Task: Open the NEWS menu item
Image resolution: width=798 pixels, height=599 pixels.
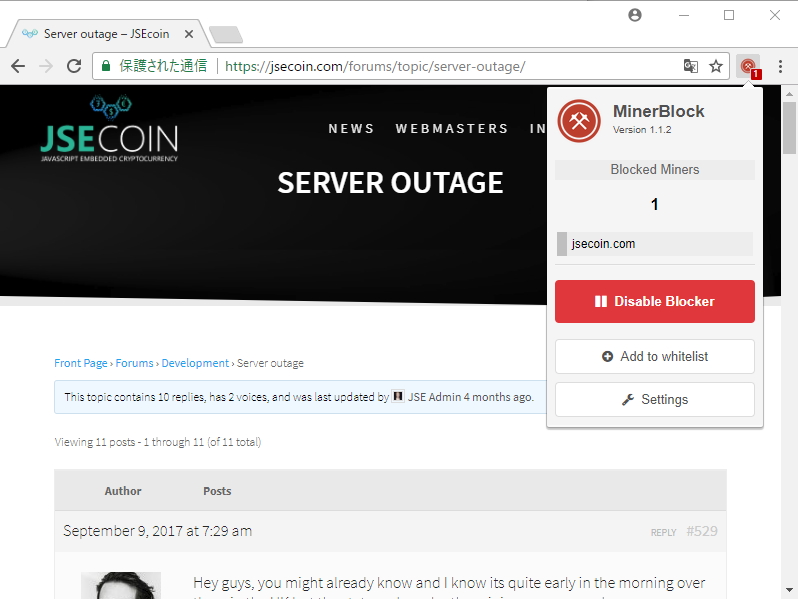Action: point(351,129)
